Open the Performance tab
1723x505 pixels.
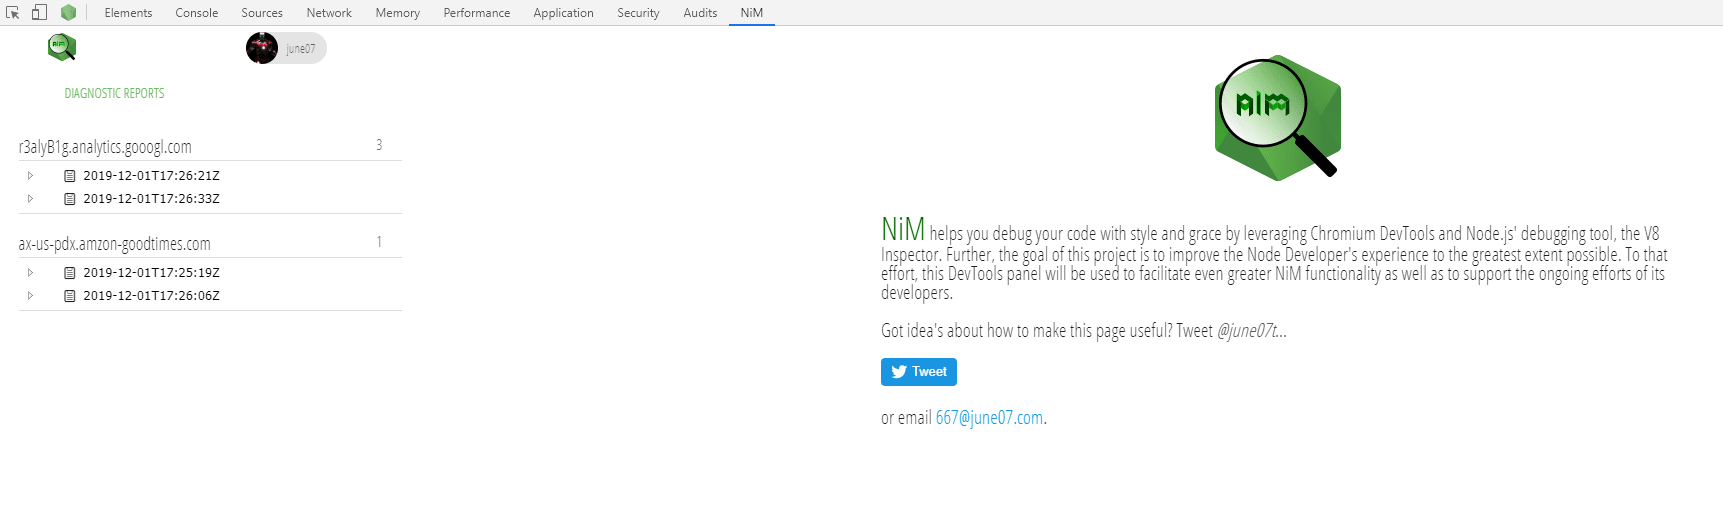(476, 13)
